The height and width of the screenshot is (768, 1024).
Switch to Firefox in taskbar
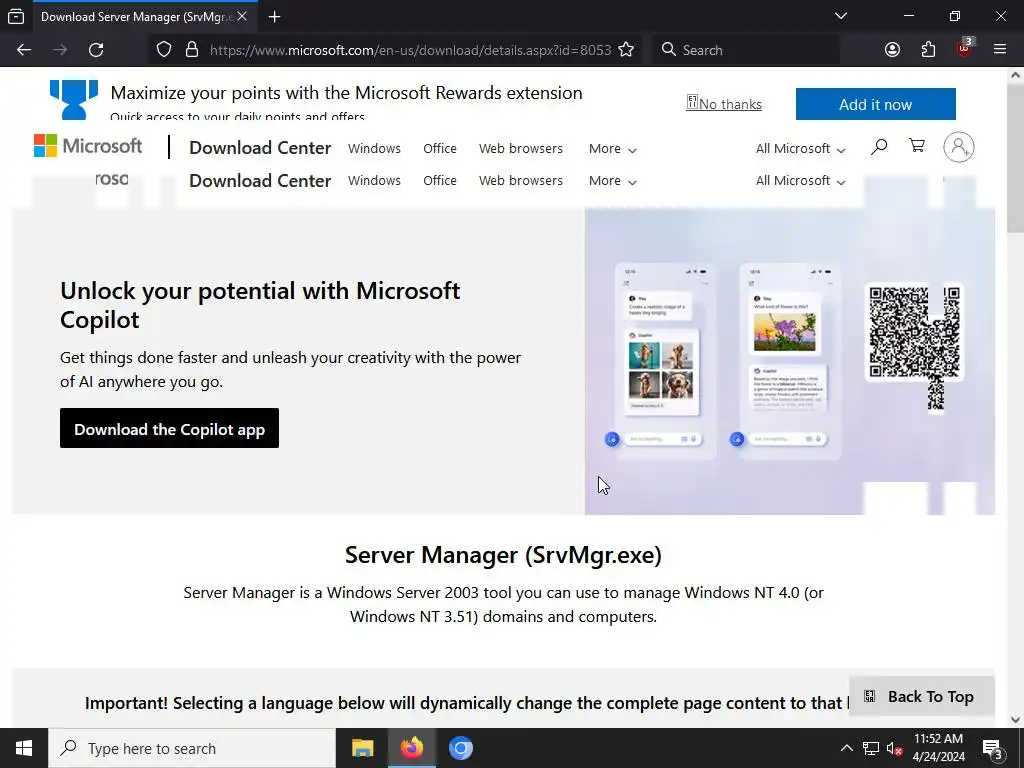(411, 748)
